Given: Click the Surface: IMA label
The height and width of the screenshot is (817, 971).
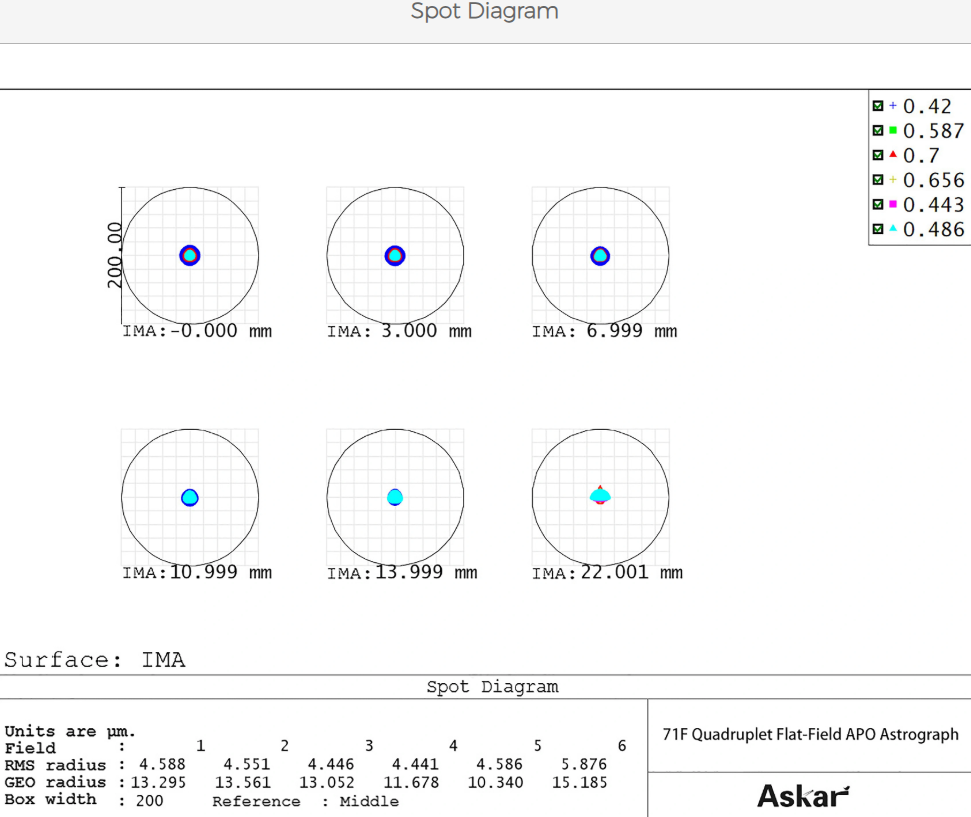Looking at the screenshot, I should [95, 660].
